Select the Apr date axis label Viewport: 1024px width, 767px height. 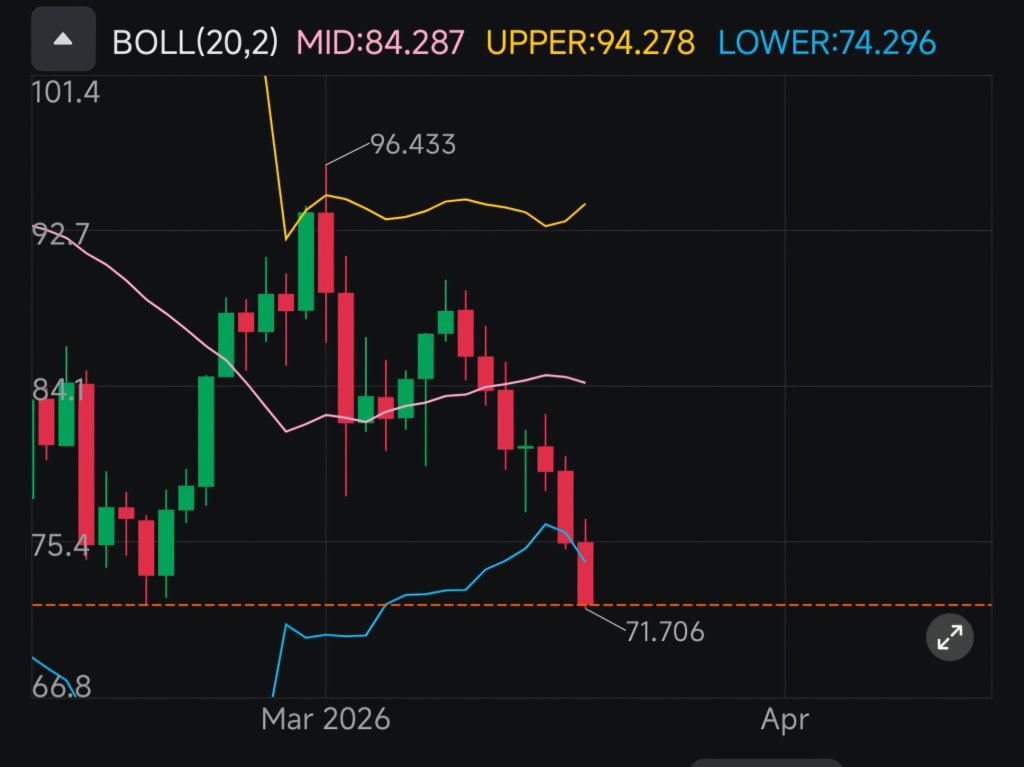(785, 720)
